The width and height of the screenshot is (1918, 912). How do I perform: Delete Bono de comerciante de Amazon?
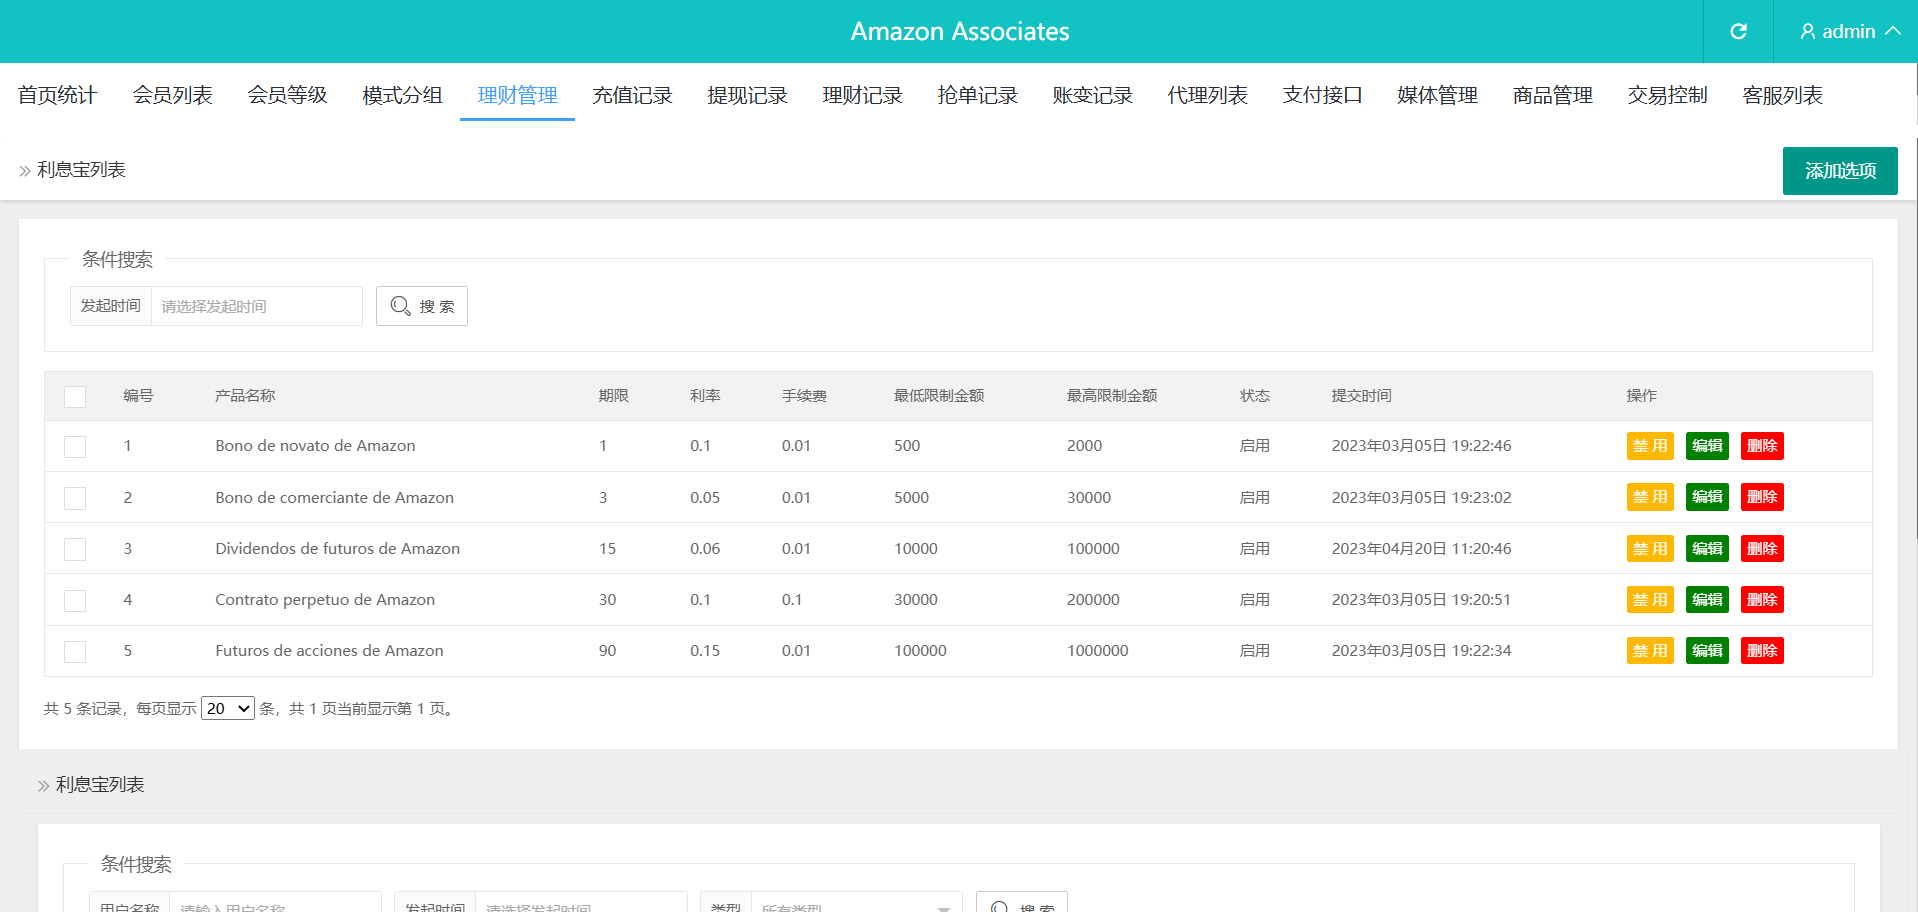pyautogui.click(x=1762, y=497)
